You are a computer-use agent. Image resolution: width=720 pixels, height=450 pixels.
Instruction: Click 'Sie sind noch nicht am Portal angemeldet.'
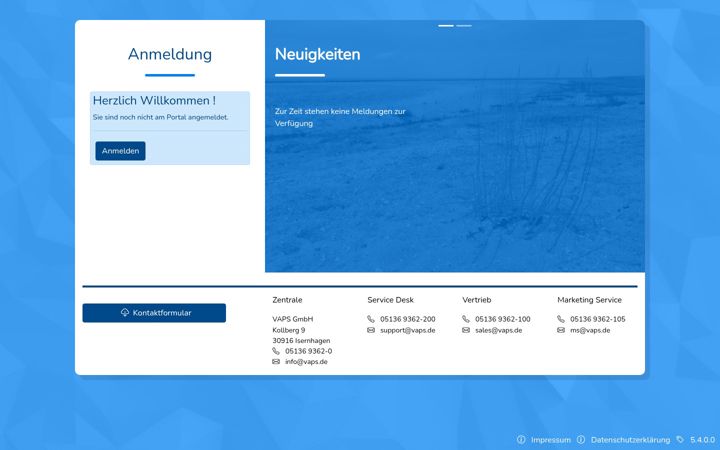tap(161, 118)
